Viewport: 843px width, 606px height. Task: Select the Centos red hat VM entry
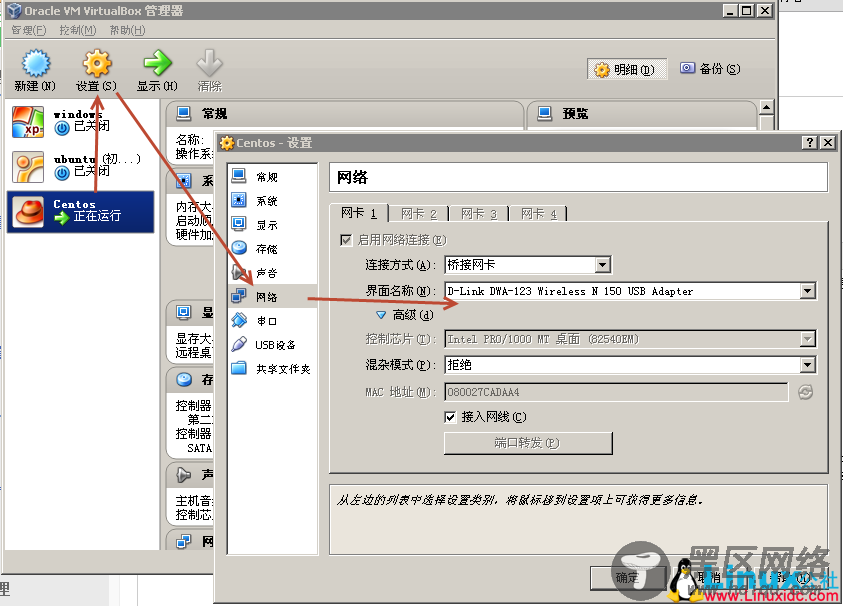[81, 211]
